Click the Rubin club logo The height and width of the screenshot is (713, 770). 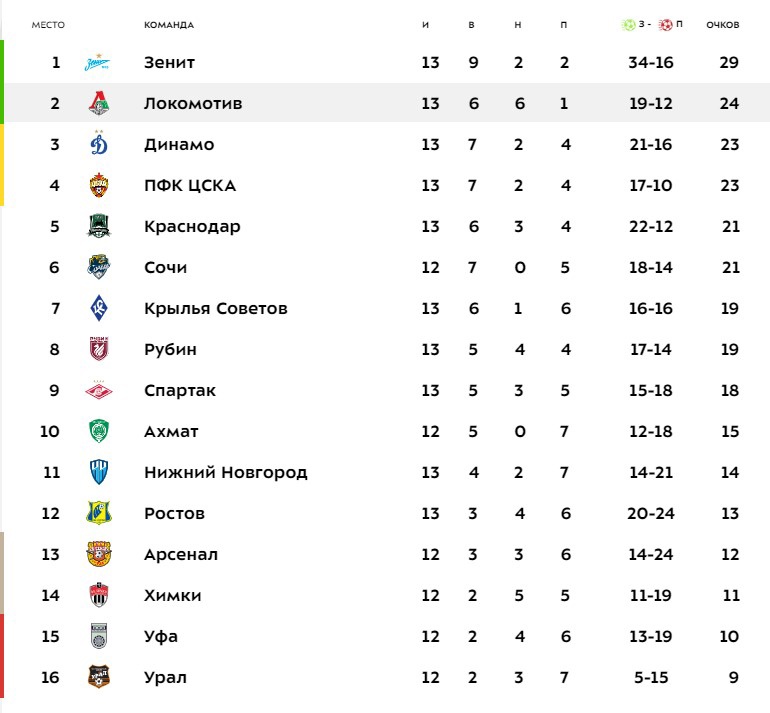(98, 350)
